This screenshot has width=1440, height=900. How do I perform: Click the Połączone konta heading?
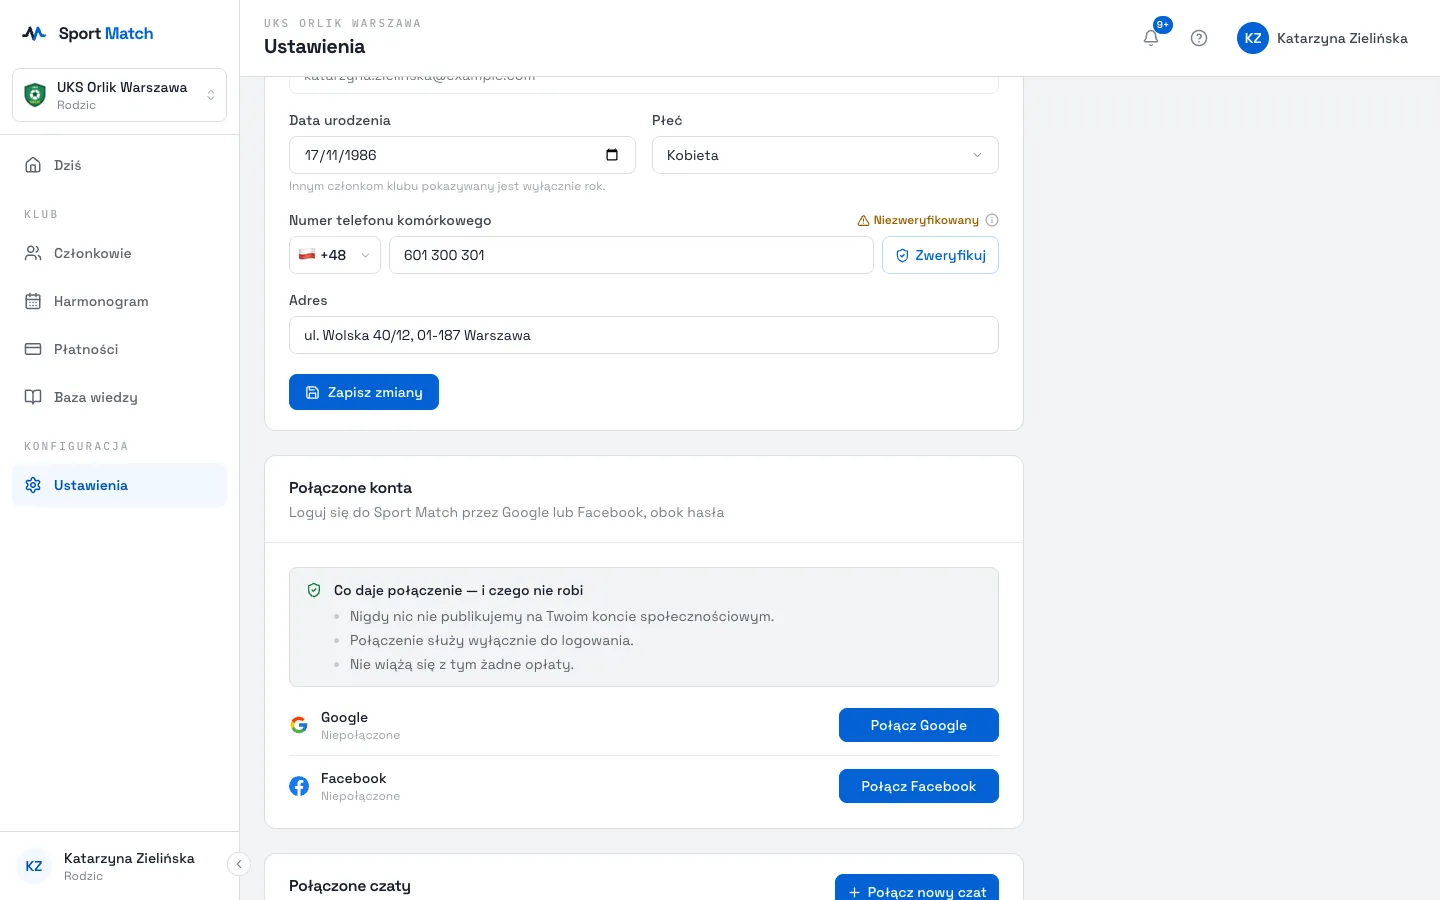[350, 488]
